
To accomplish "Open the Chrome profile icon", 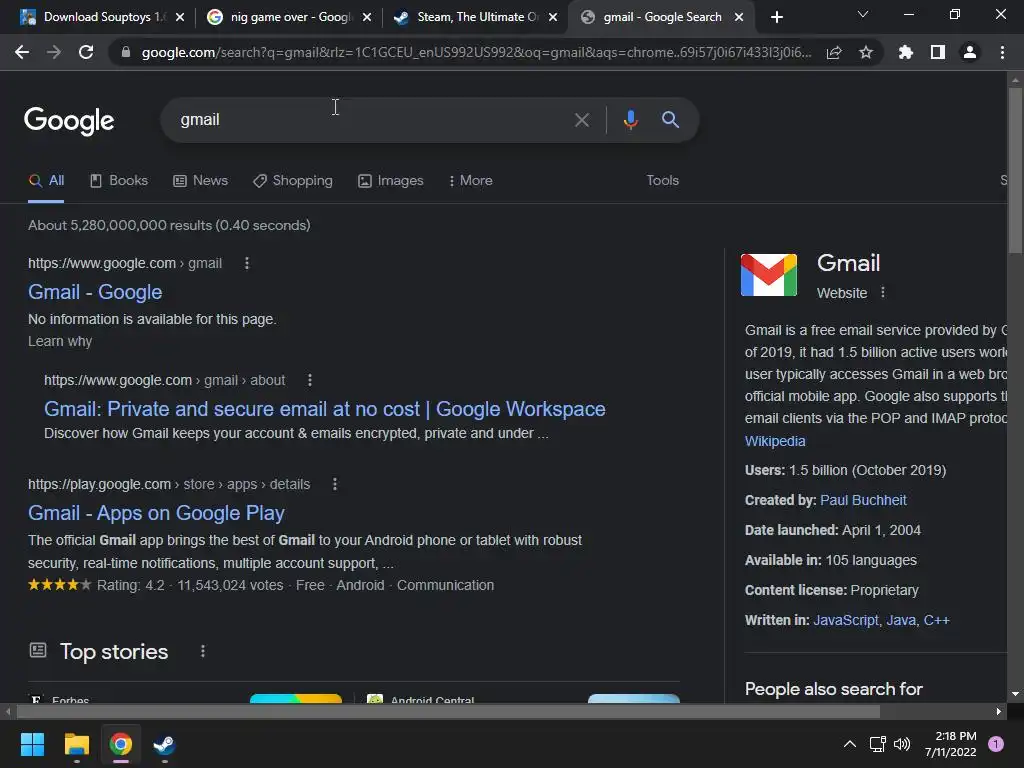I will tap(970, 52).
